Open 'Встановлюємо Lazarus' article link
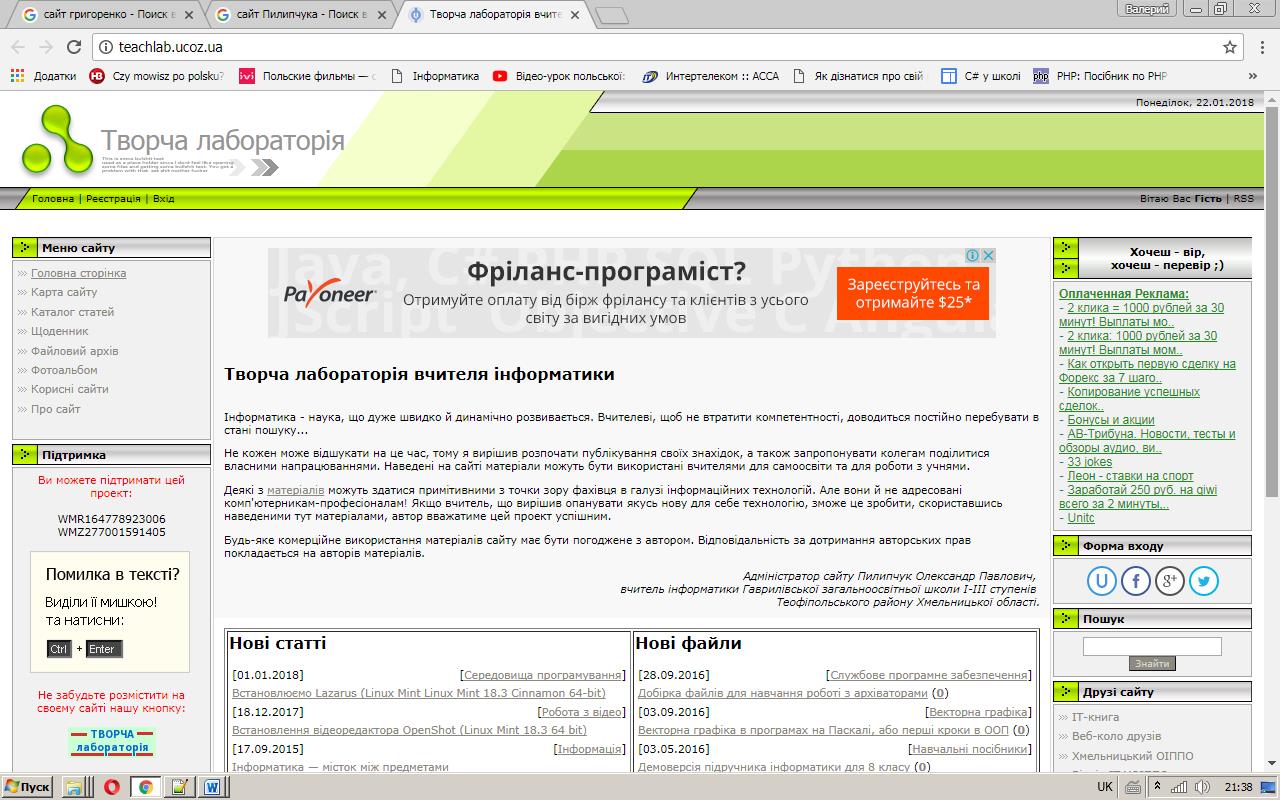Screen dimensions: 1280x800 coord(419,693)
